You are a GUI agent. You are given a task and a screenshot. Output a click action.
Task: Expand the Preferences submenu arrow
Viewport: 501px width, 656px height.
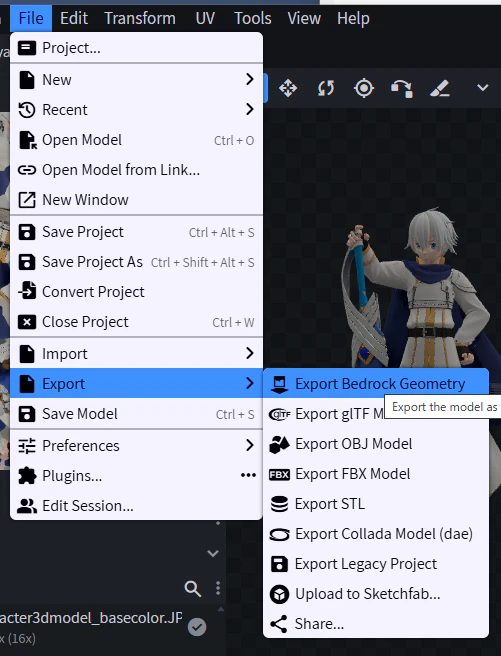(250, 445)
